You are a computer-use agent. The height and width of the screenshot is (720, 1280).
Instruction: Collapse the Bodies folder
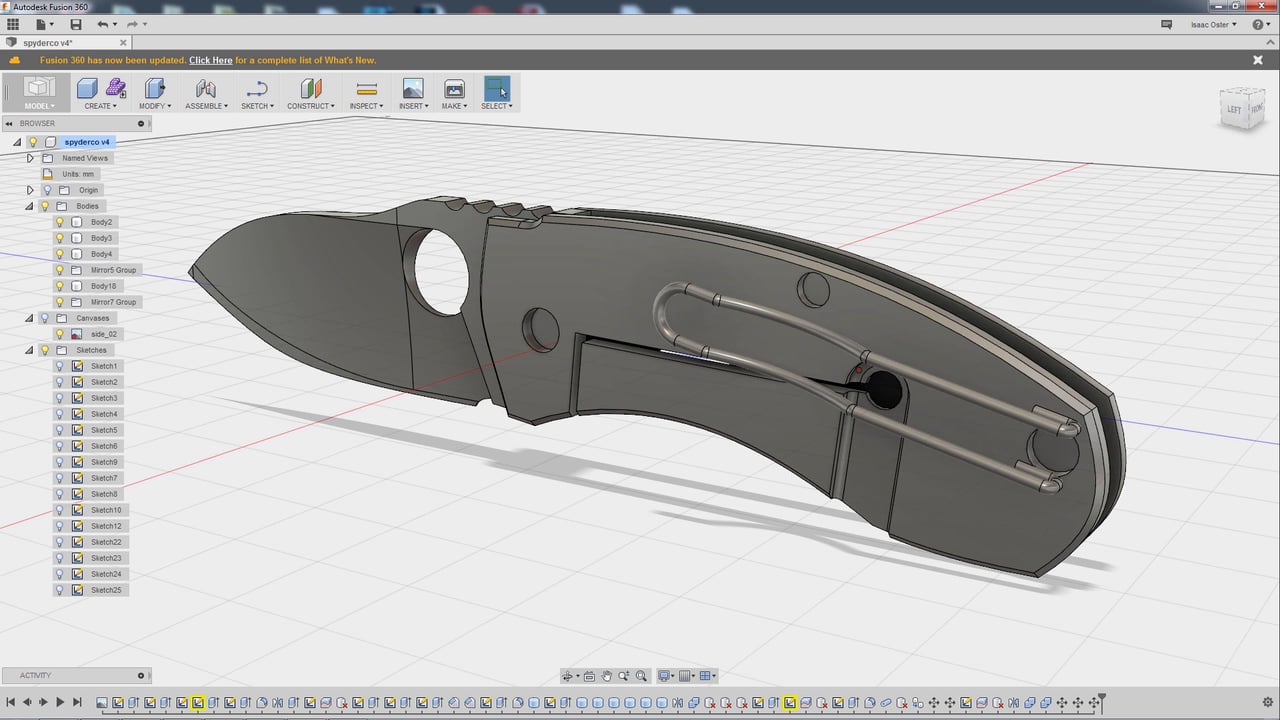tap(30, 206)
